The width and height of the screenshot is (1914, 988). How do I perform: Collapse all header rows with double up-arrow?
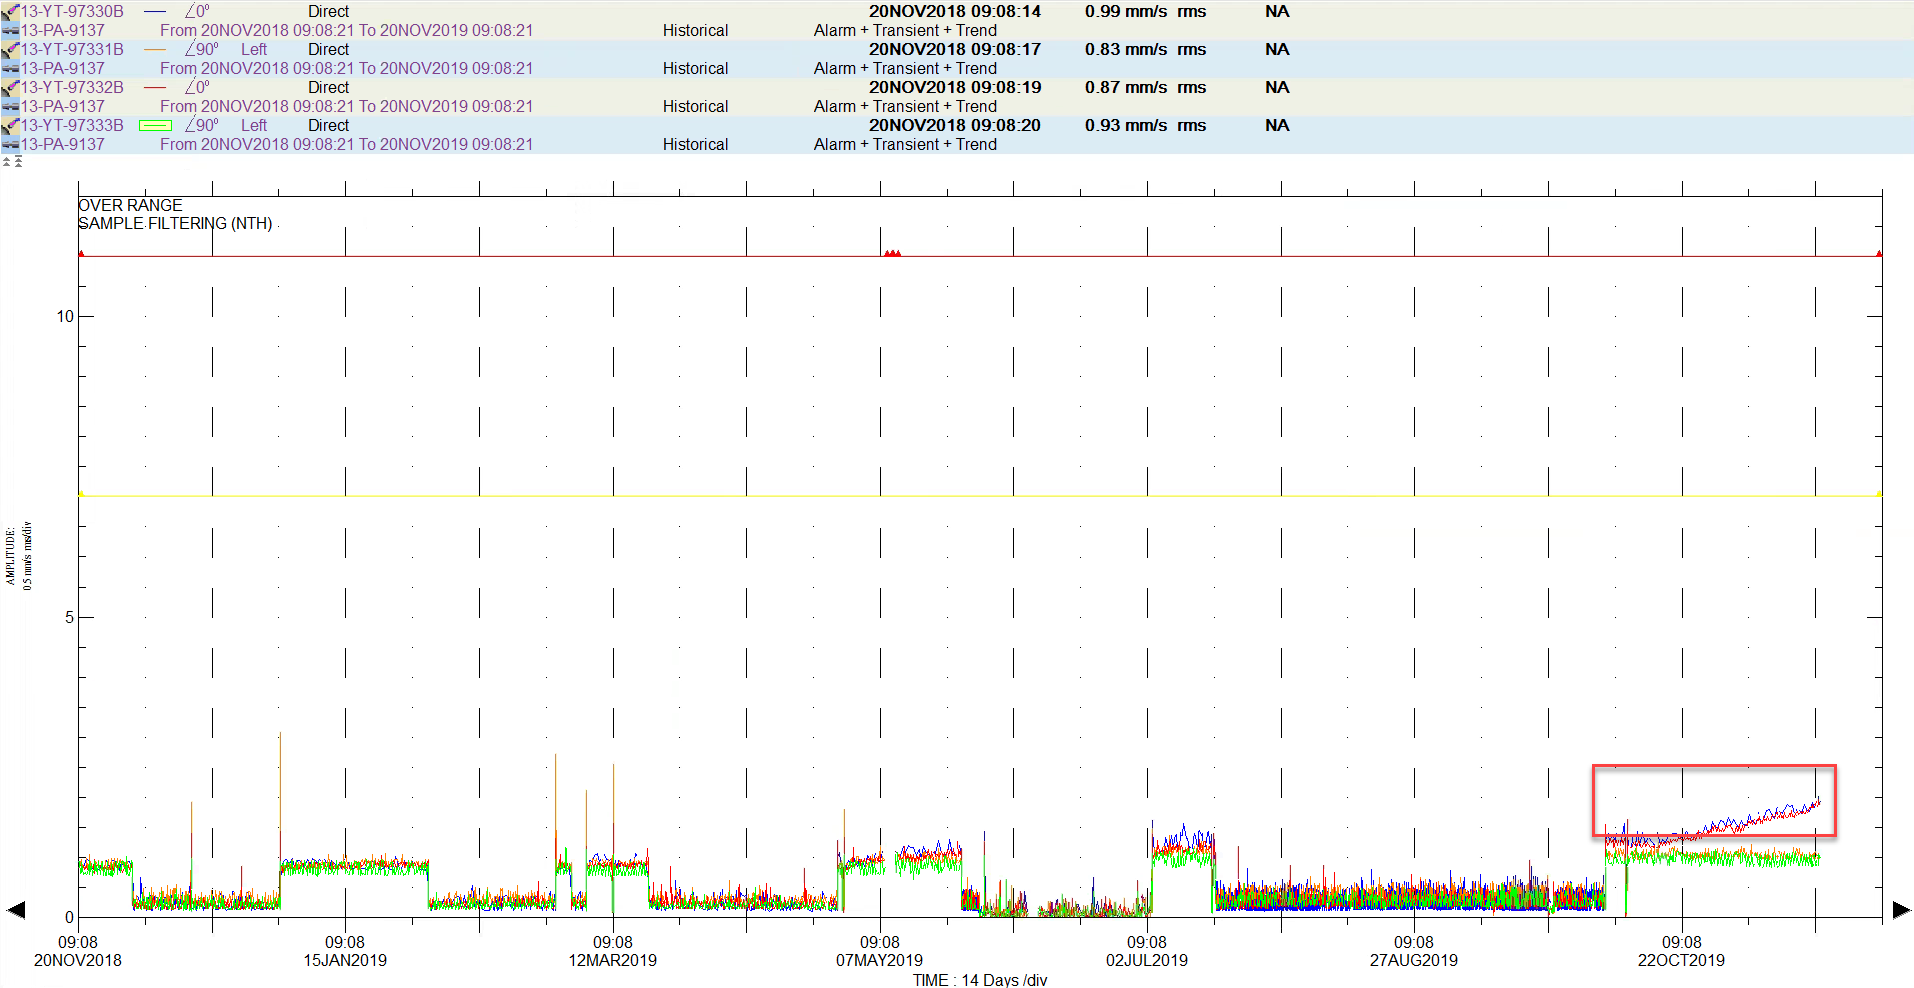pos(18,161)
